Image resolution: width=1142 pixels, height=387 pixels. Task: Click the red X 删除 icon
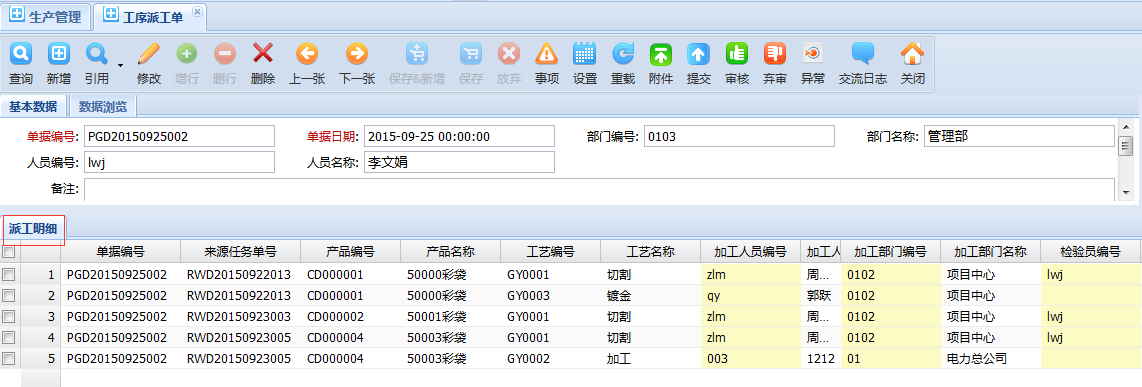pos(262,53)
